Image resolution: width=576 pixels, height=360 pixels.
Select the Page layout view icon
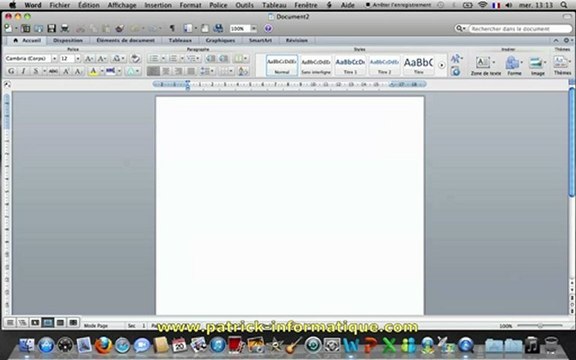point(47,323)
